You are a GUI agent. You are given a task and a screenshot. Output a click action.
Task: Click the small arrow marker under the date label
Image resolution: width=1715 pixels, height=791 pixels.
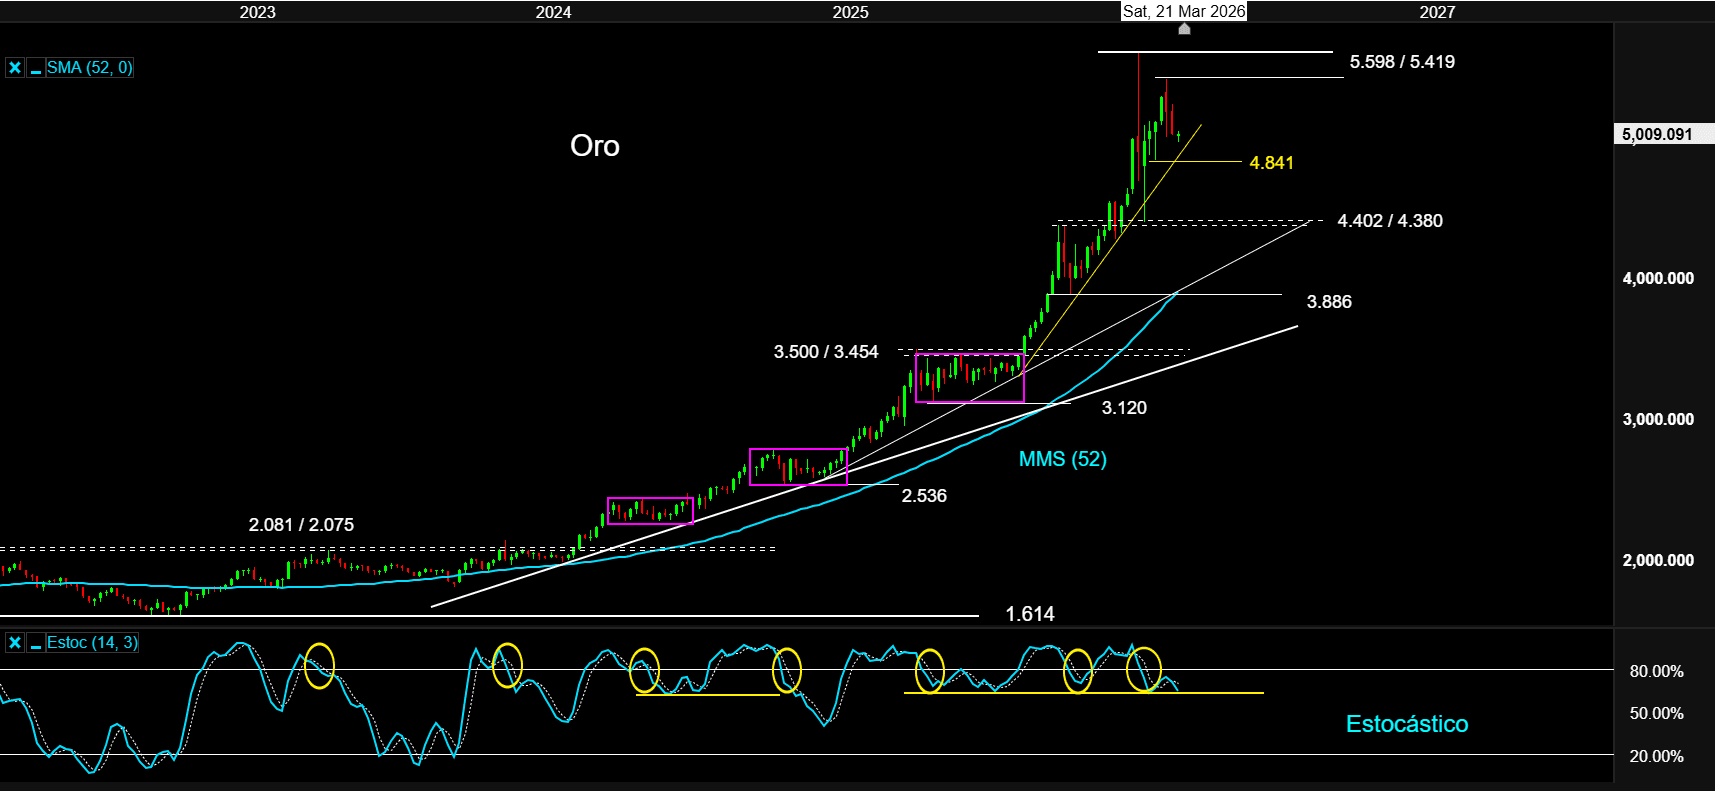click(1184, 29)
